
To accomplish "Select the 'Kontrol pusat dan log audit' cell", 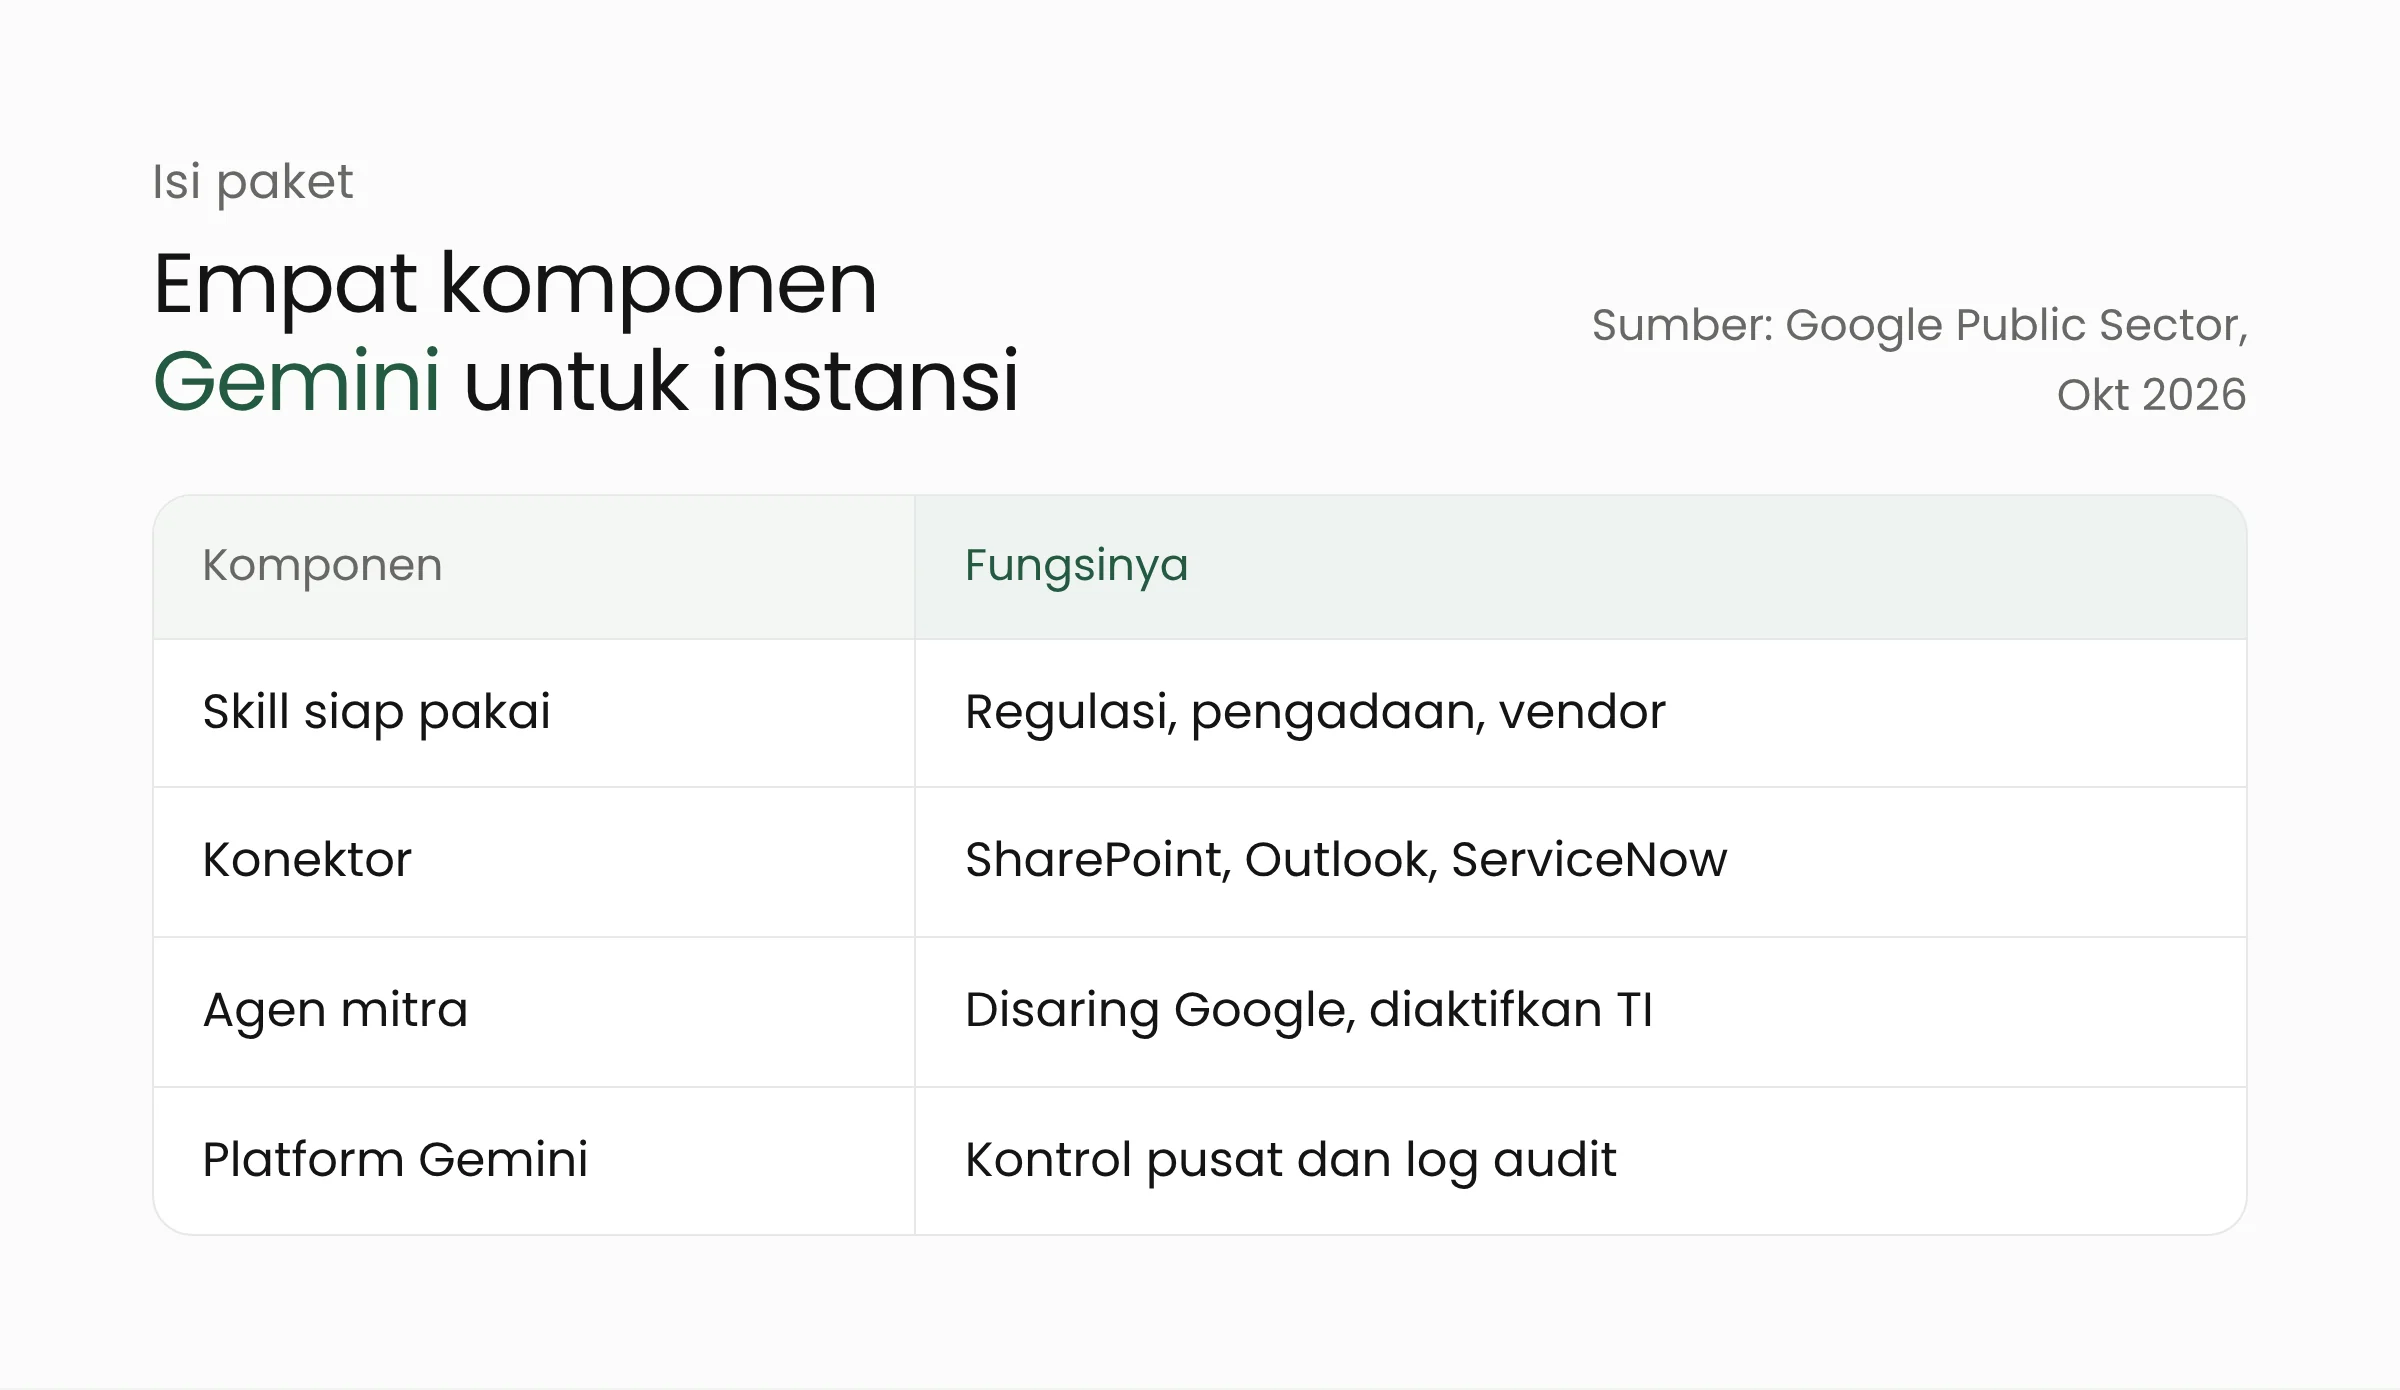I will click(x=1580, y=1161).
